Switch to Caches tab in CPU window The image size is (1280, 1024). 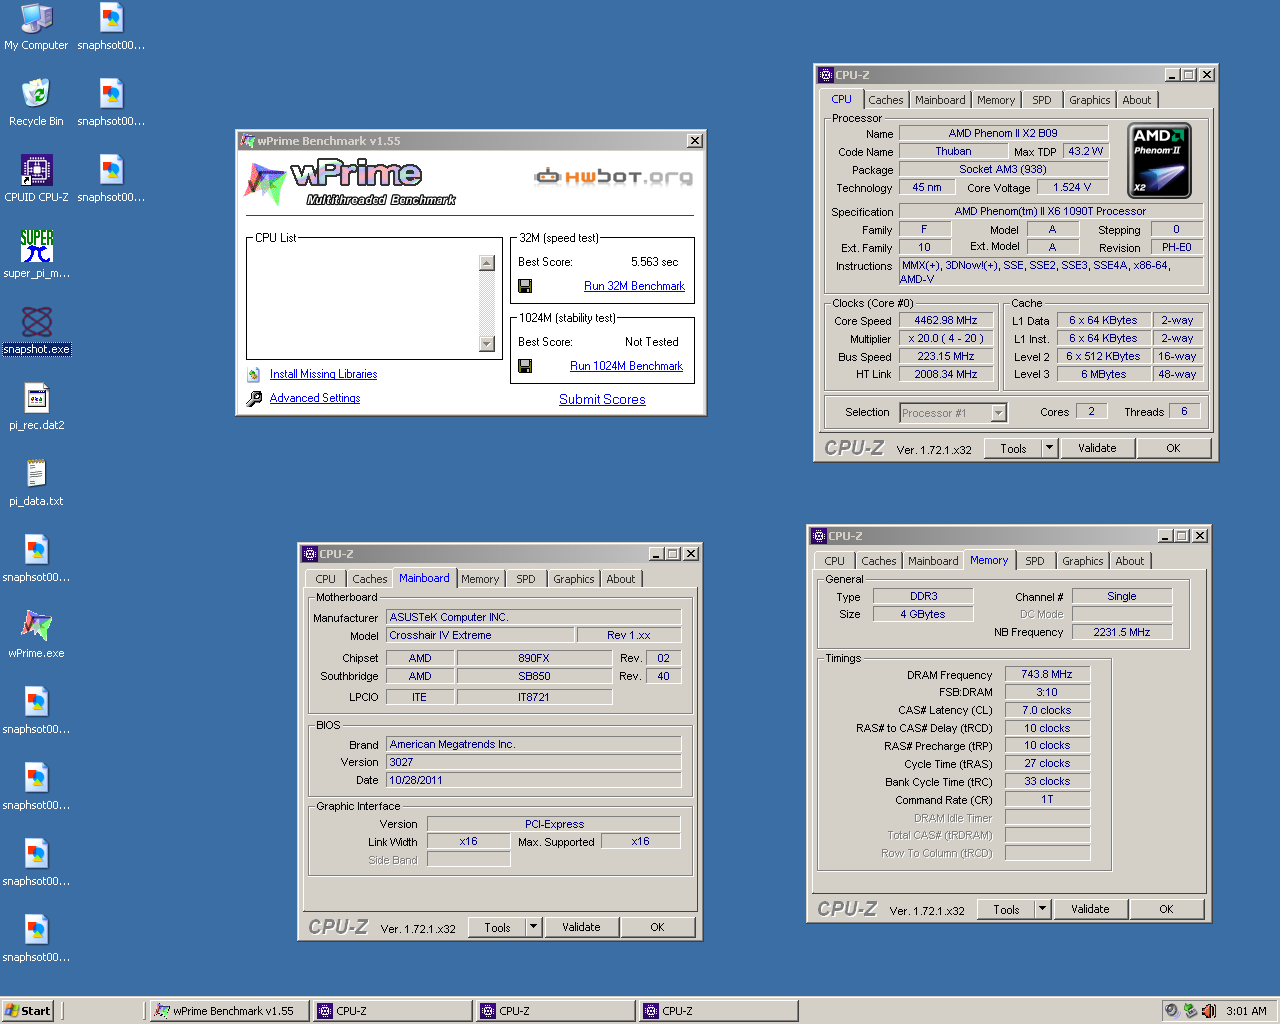point(885,100)
